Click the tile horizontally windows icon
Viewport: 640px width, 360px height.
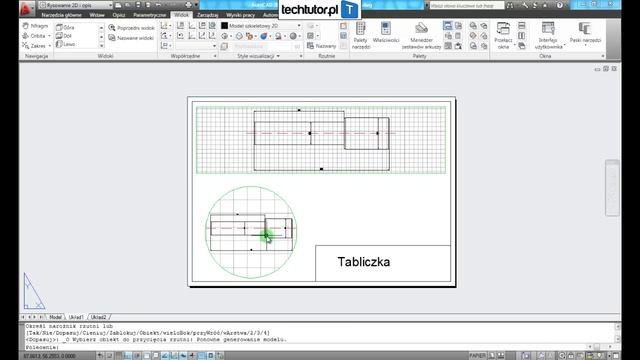(x=521, y=26)
